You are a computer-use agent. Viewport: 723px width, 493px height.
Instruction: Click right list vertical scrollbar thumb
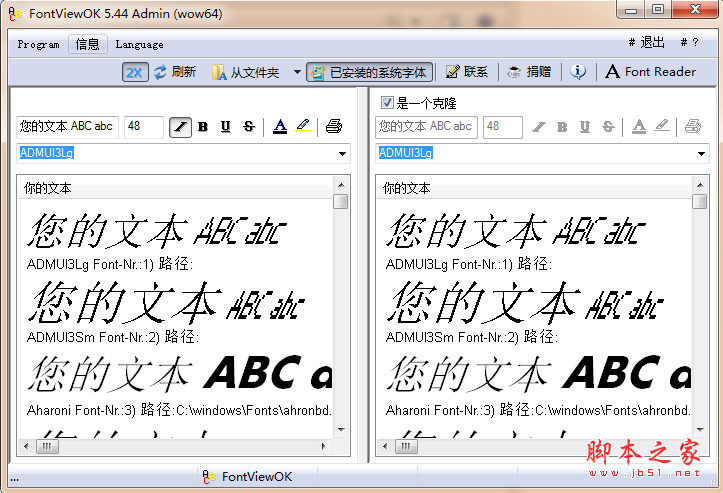(699, 202)
